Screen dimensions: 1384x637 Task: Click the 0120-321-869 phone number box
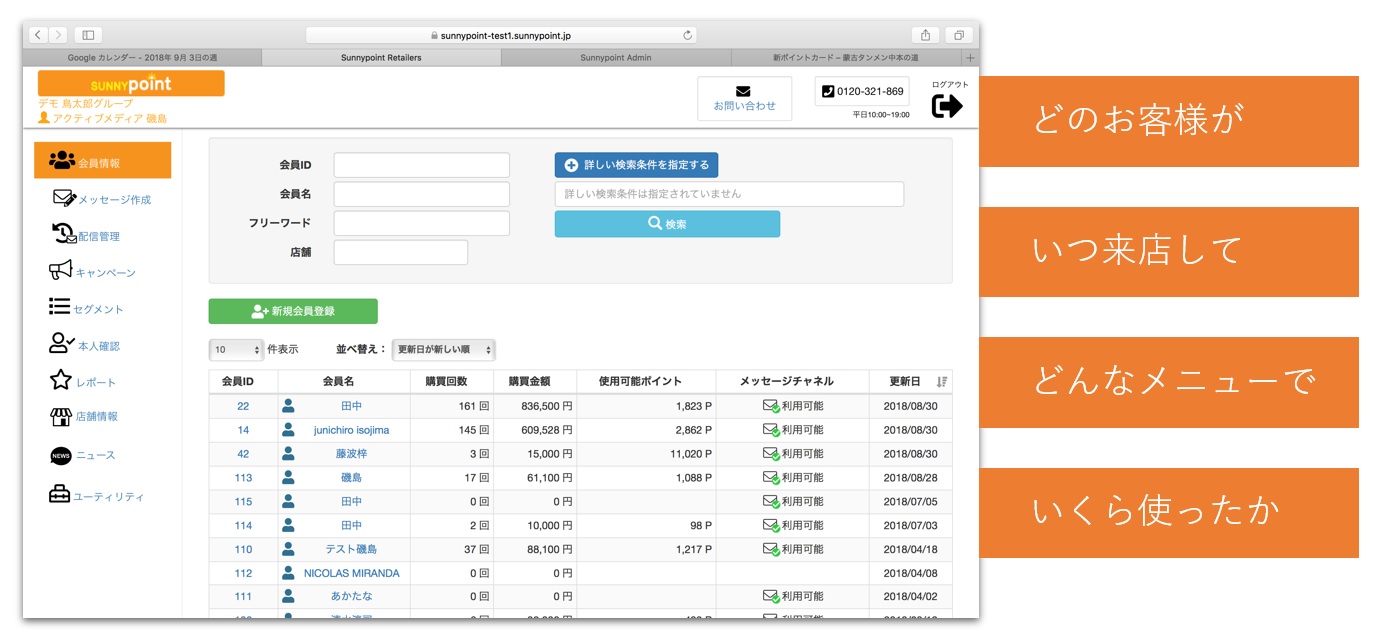[862, 92]
